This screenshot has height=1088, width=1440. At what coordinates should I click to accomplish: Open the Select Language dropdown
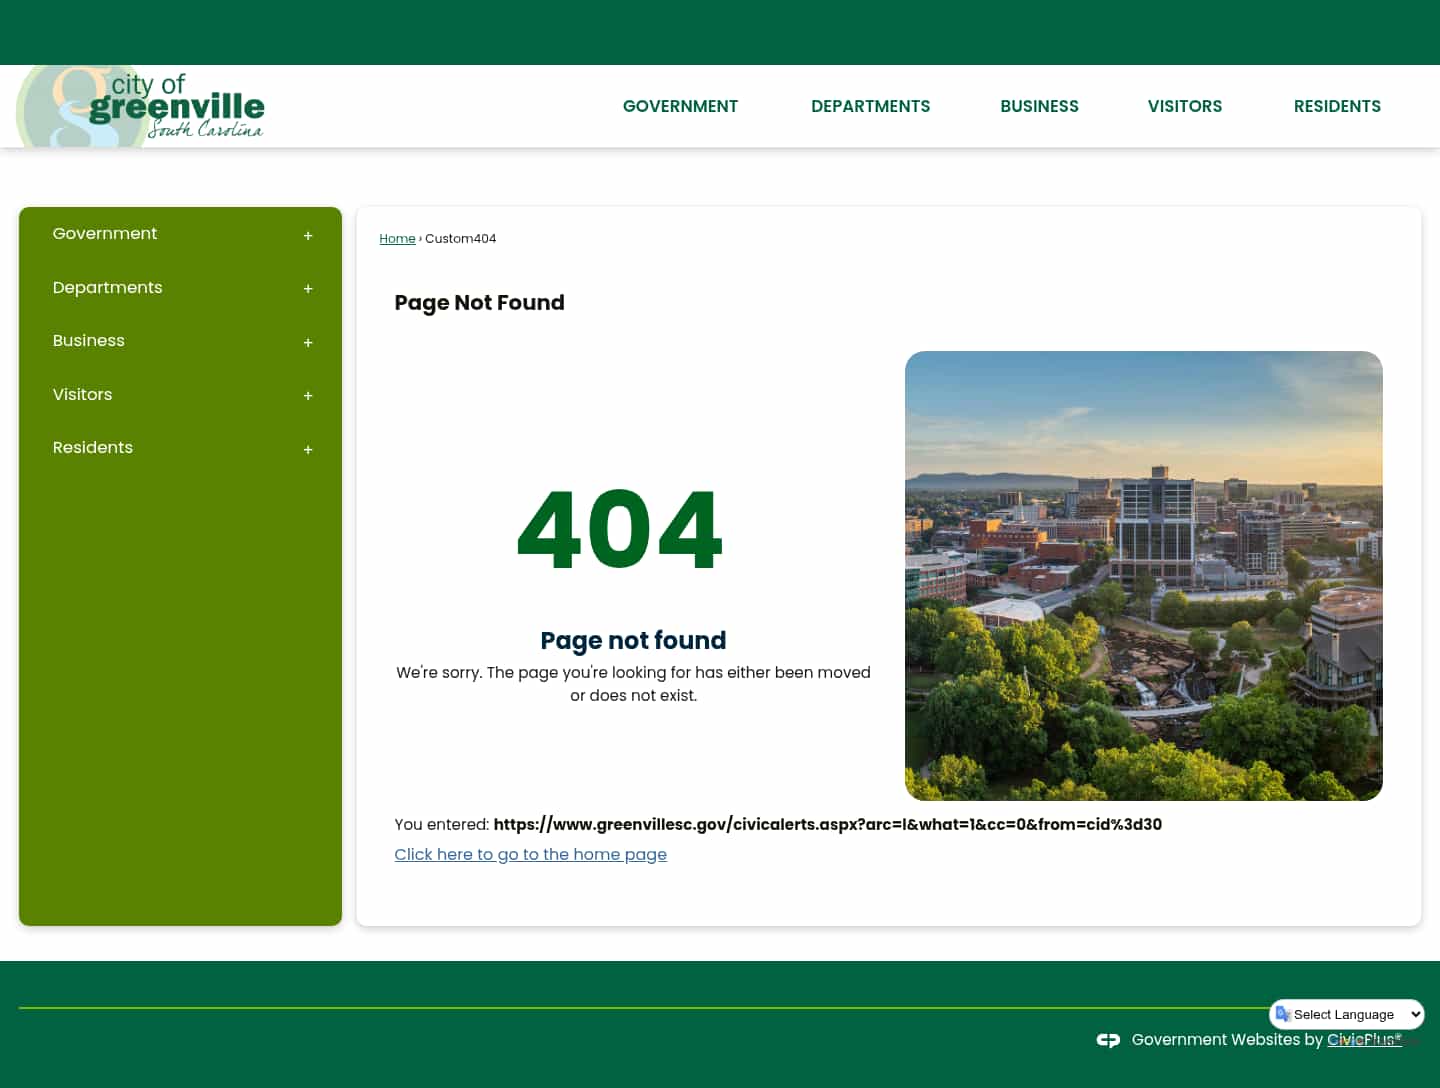[x=1347, y=1014]
